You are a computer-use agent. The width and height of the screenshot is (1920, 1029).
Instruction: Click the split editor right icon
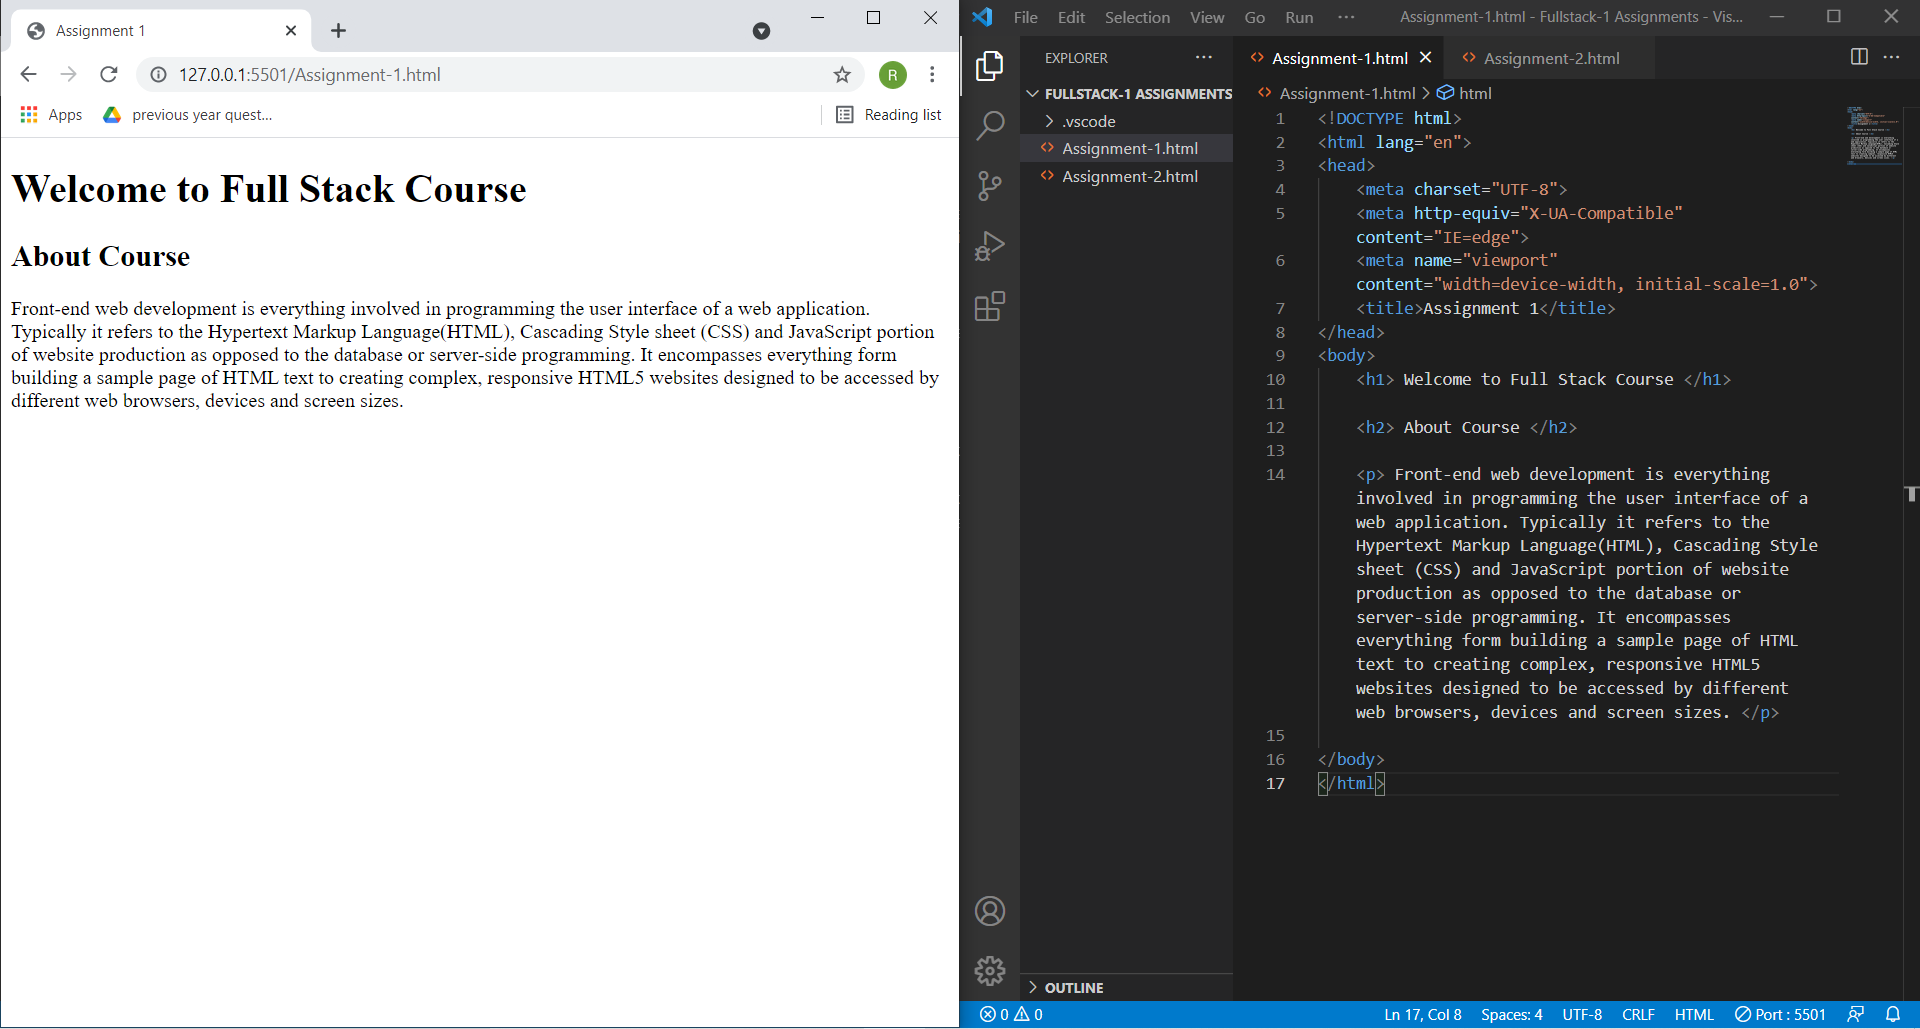[x=1859, y=57]
